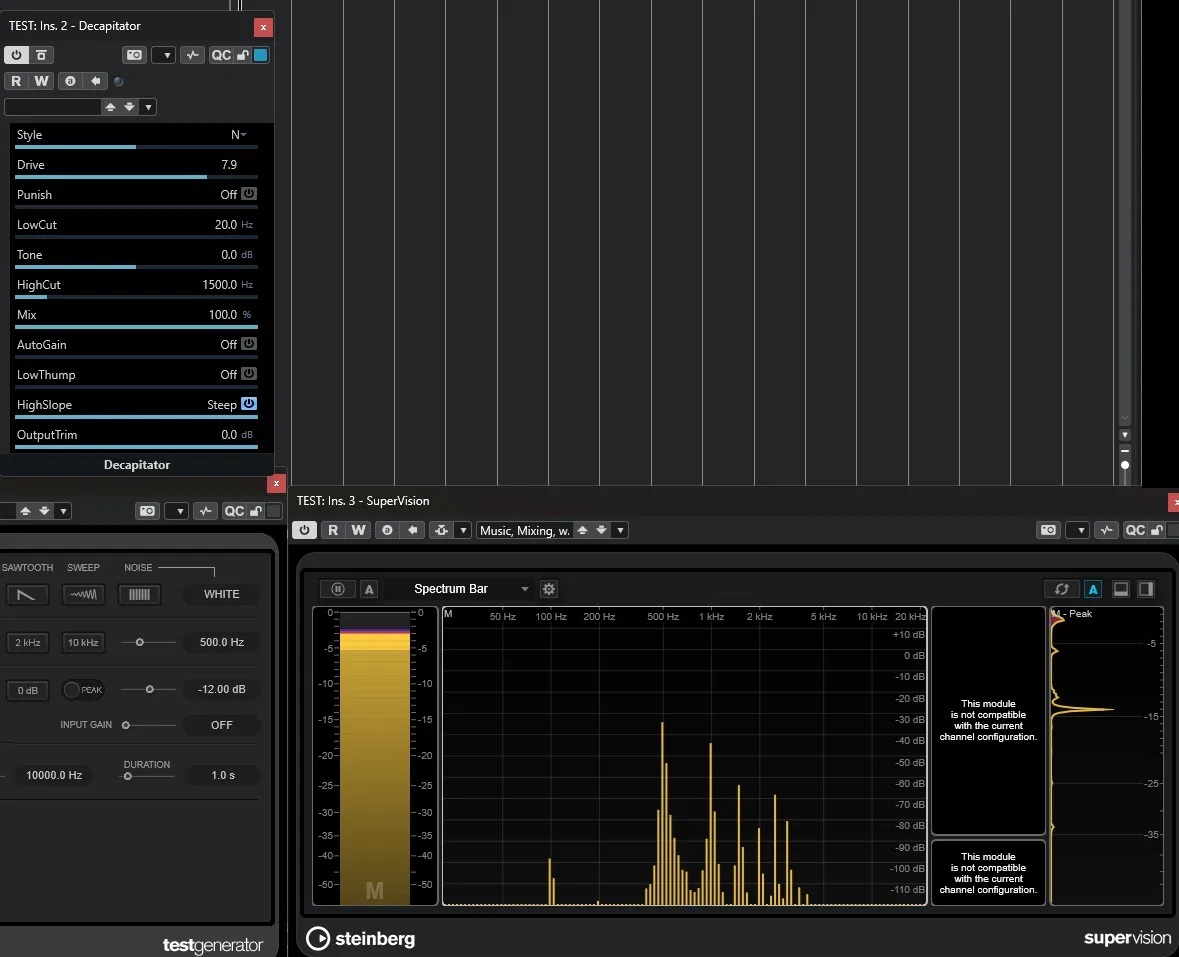The width and height of the screenshot is (1179, 957).
Task: Click 'Music, Mixing, w.' preset name field
Action: (x=525, y=531)
